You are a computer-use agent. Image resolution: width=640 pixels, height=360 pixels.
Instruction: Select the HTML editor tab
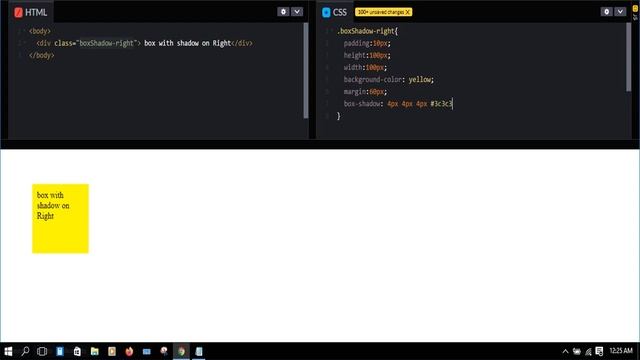point(31,12)
